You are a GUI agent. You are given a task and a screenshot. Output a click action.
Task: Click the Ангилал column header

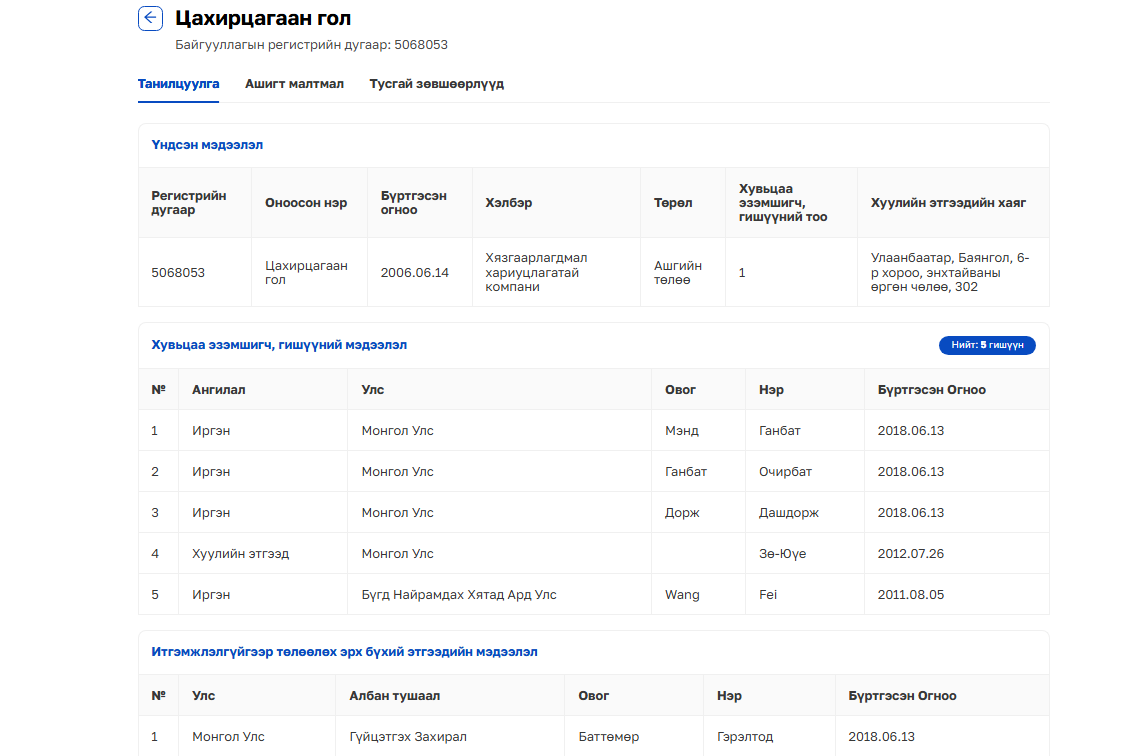point(218,390)
